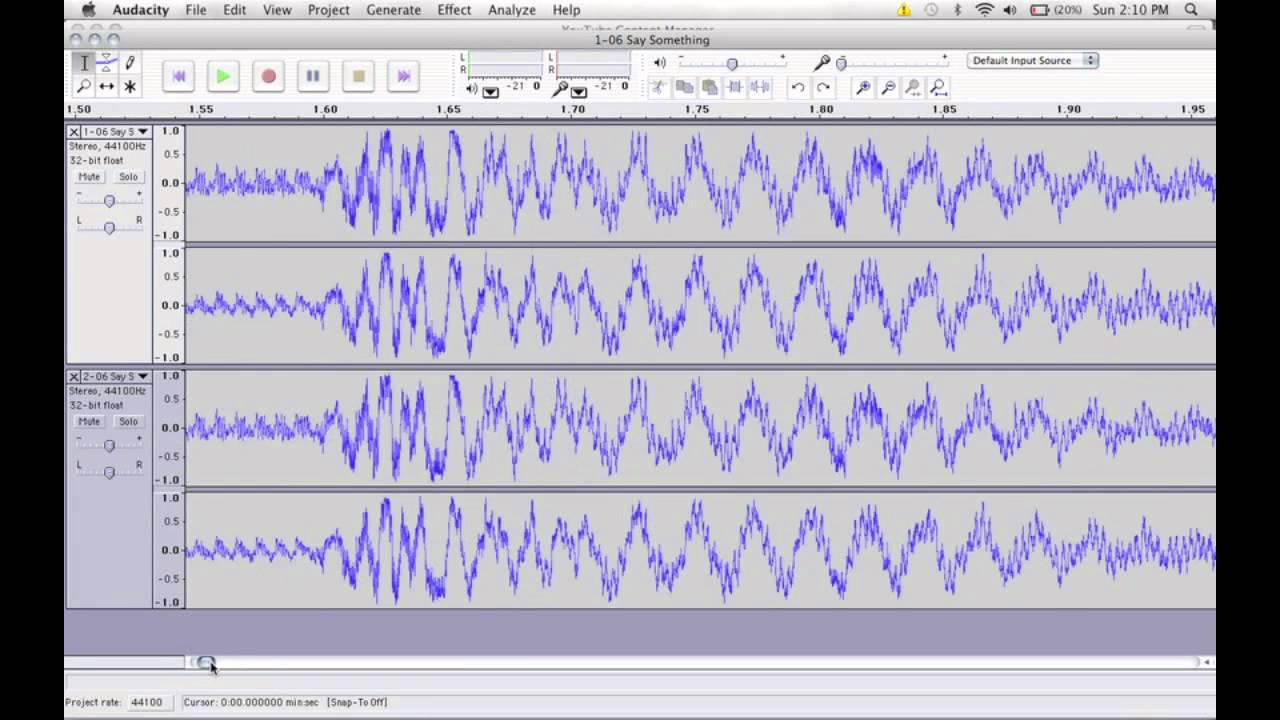This screenshot has width=1280, height=720.
Task: Click the input volume slider
Action: [892, 63]
